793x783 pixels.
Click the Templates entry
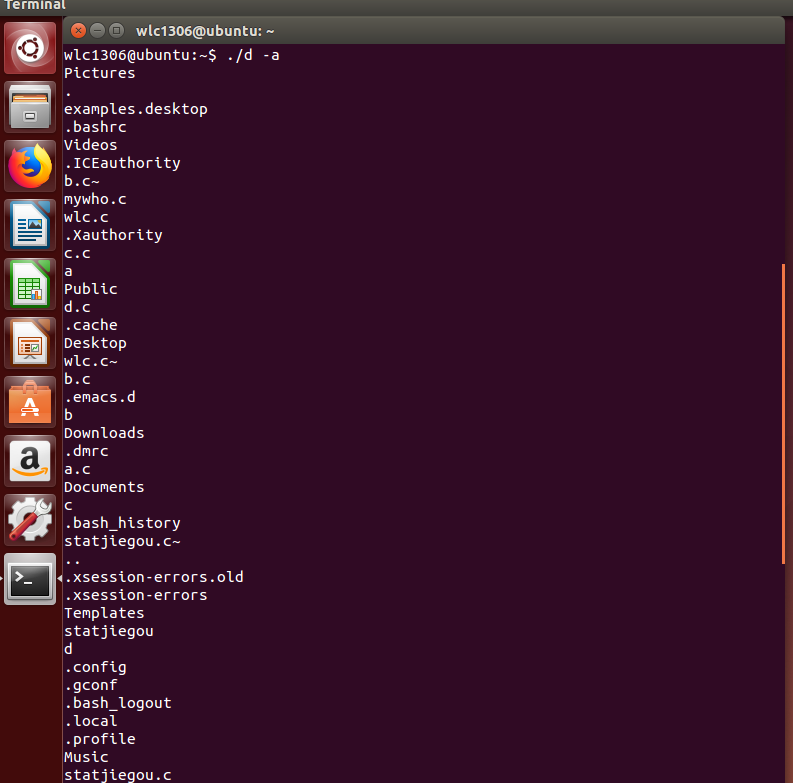(104, 613)
